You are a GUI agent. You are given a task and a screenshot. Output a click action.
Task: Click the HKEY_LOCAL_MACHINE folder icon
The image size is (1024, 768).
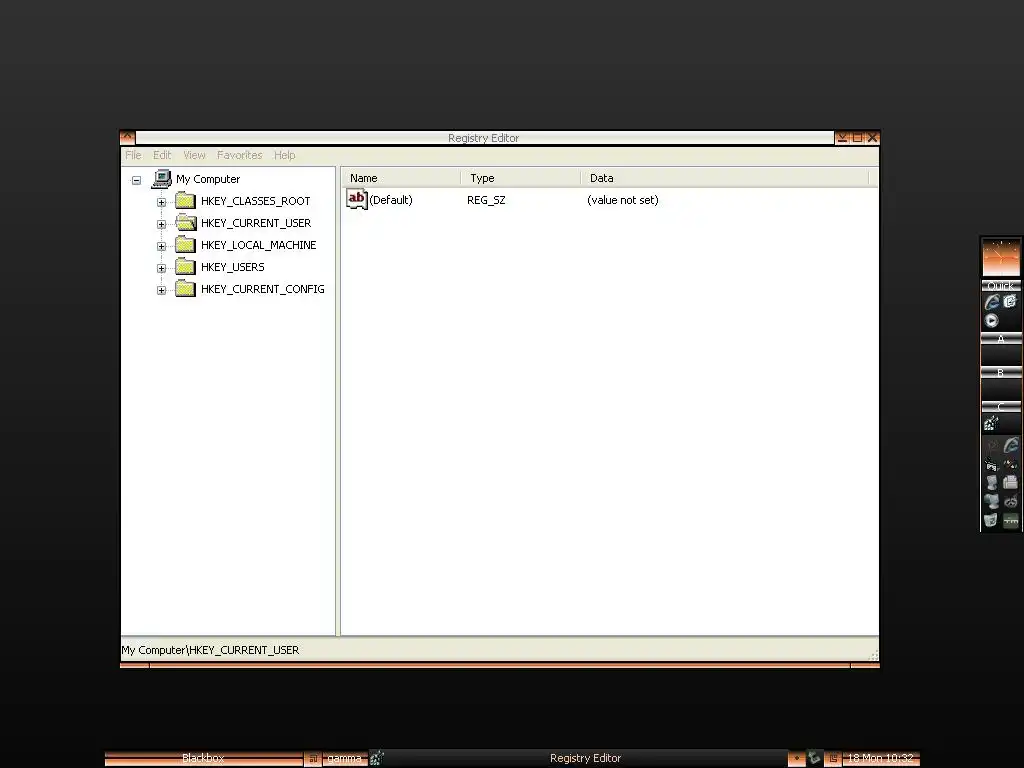(x=185, y=245)
